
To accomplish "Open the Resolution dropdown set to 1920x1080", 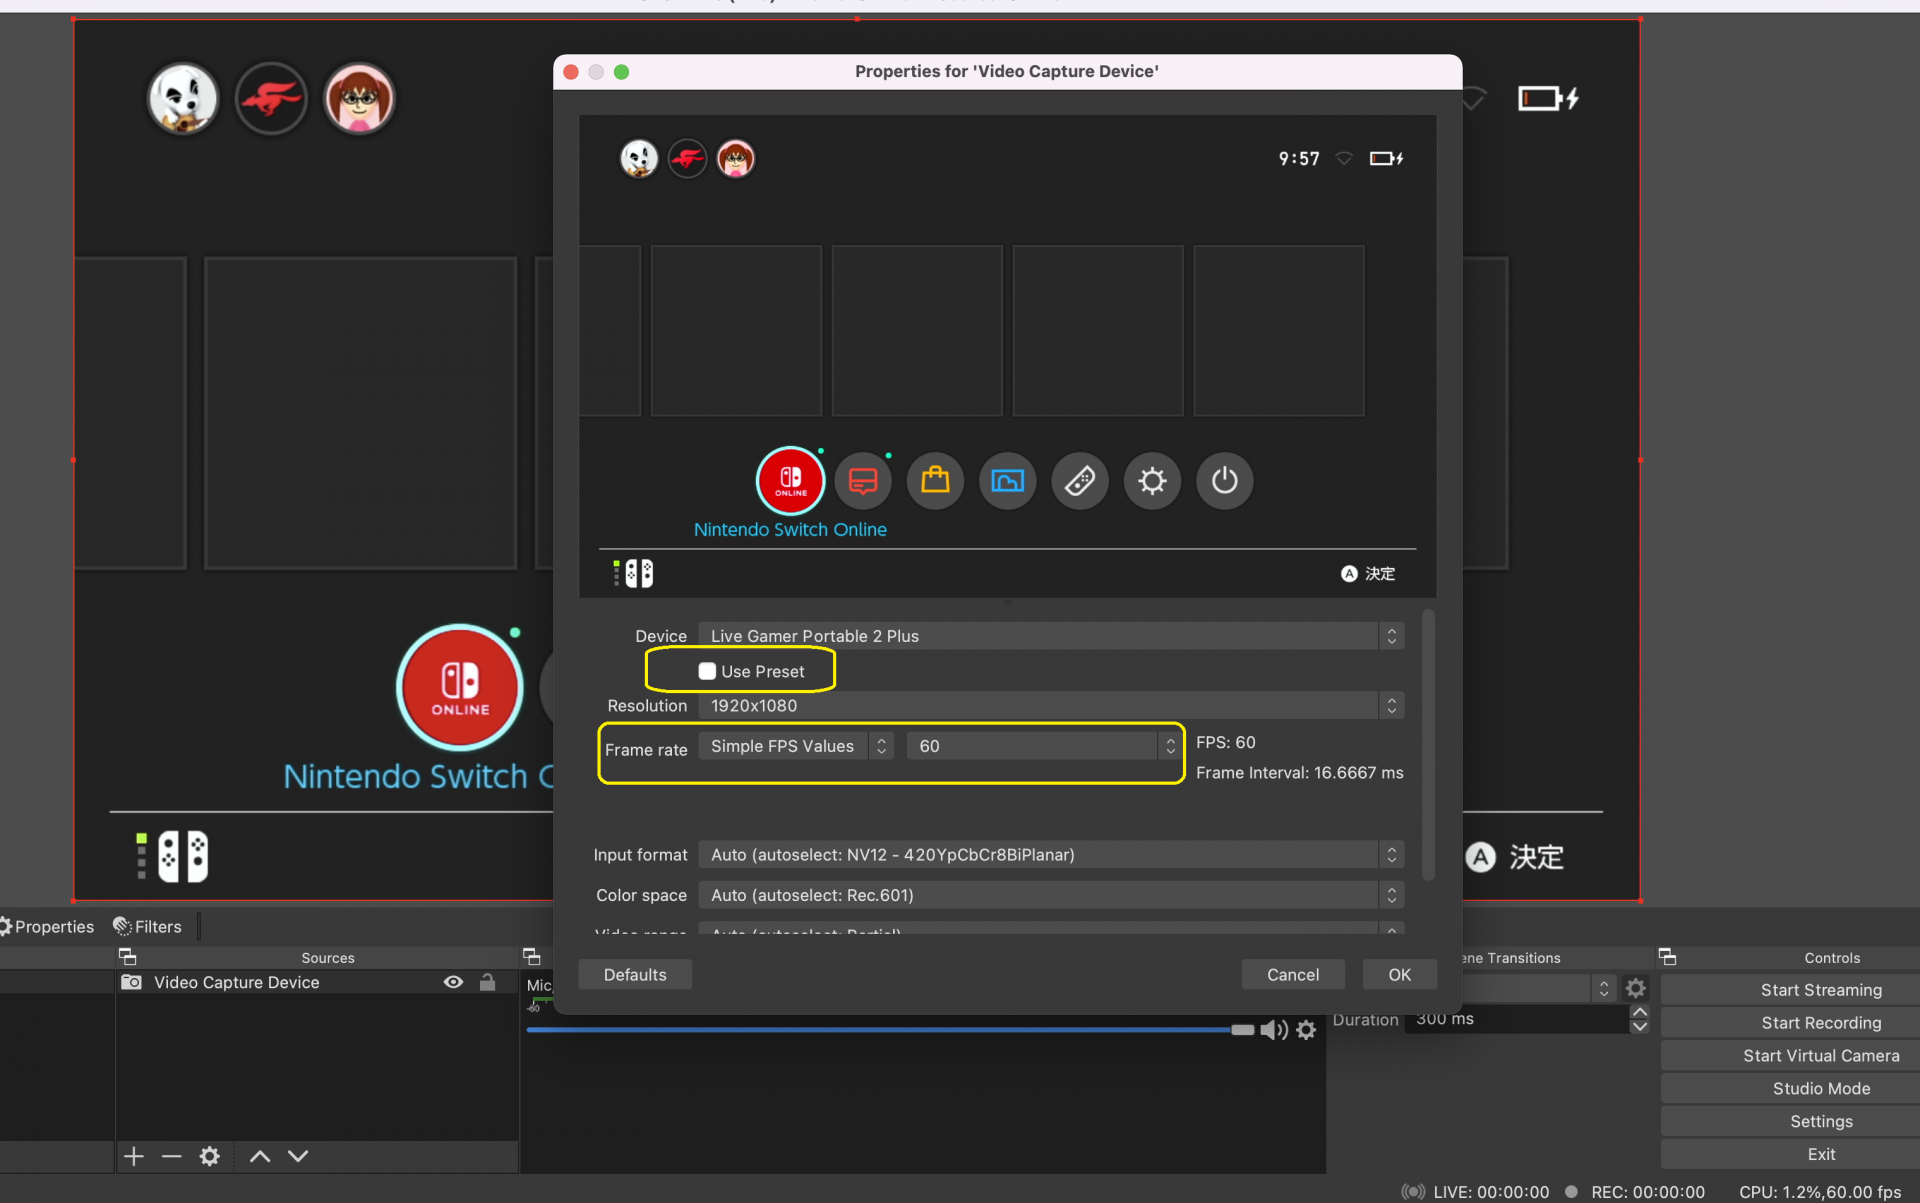I will 1051,706.
